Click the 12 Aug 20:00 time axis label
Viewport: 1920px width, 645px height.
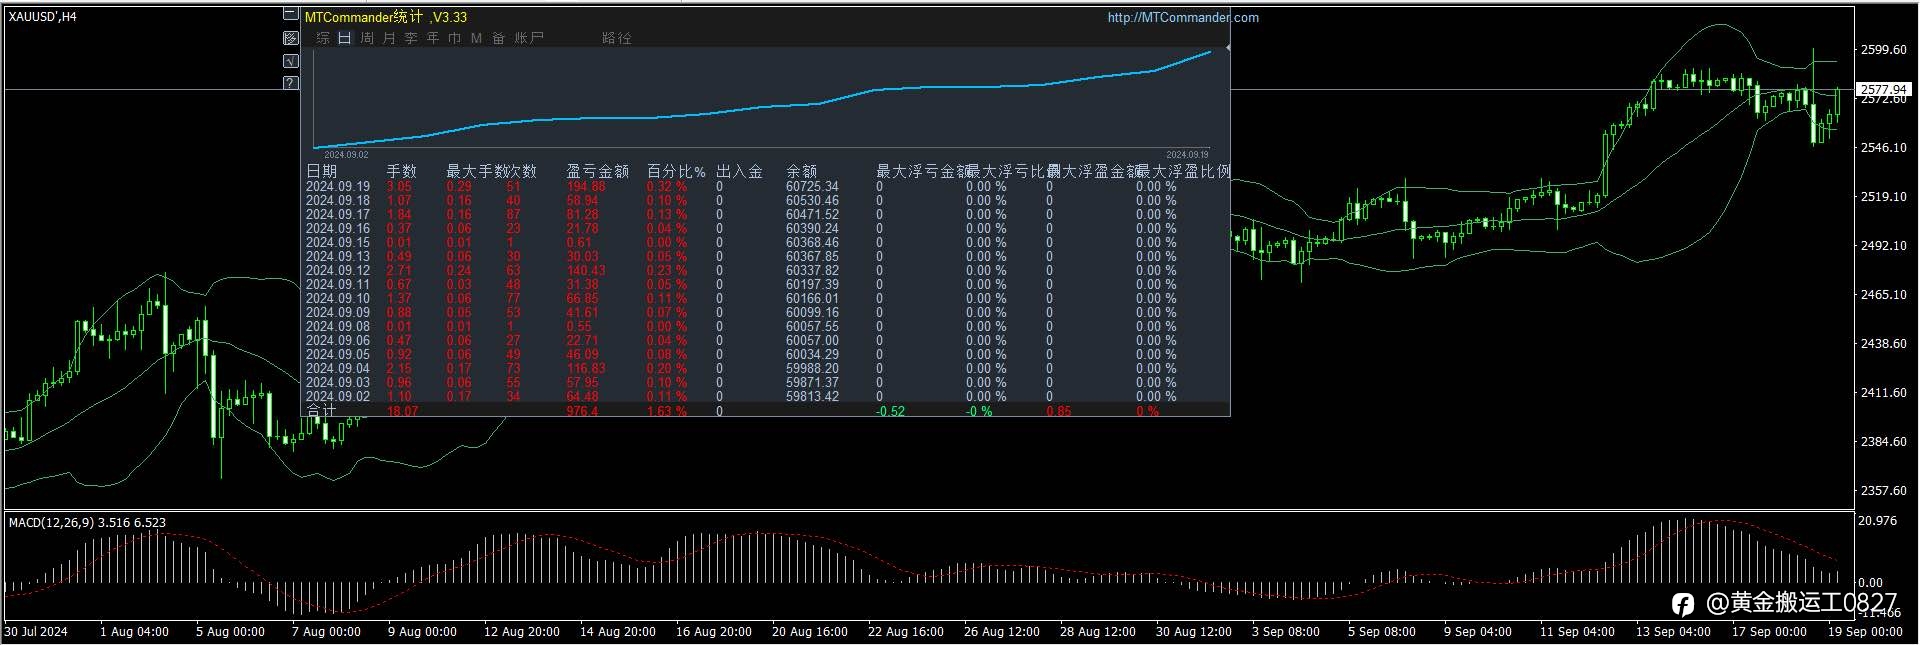click(x=521, y=632)
